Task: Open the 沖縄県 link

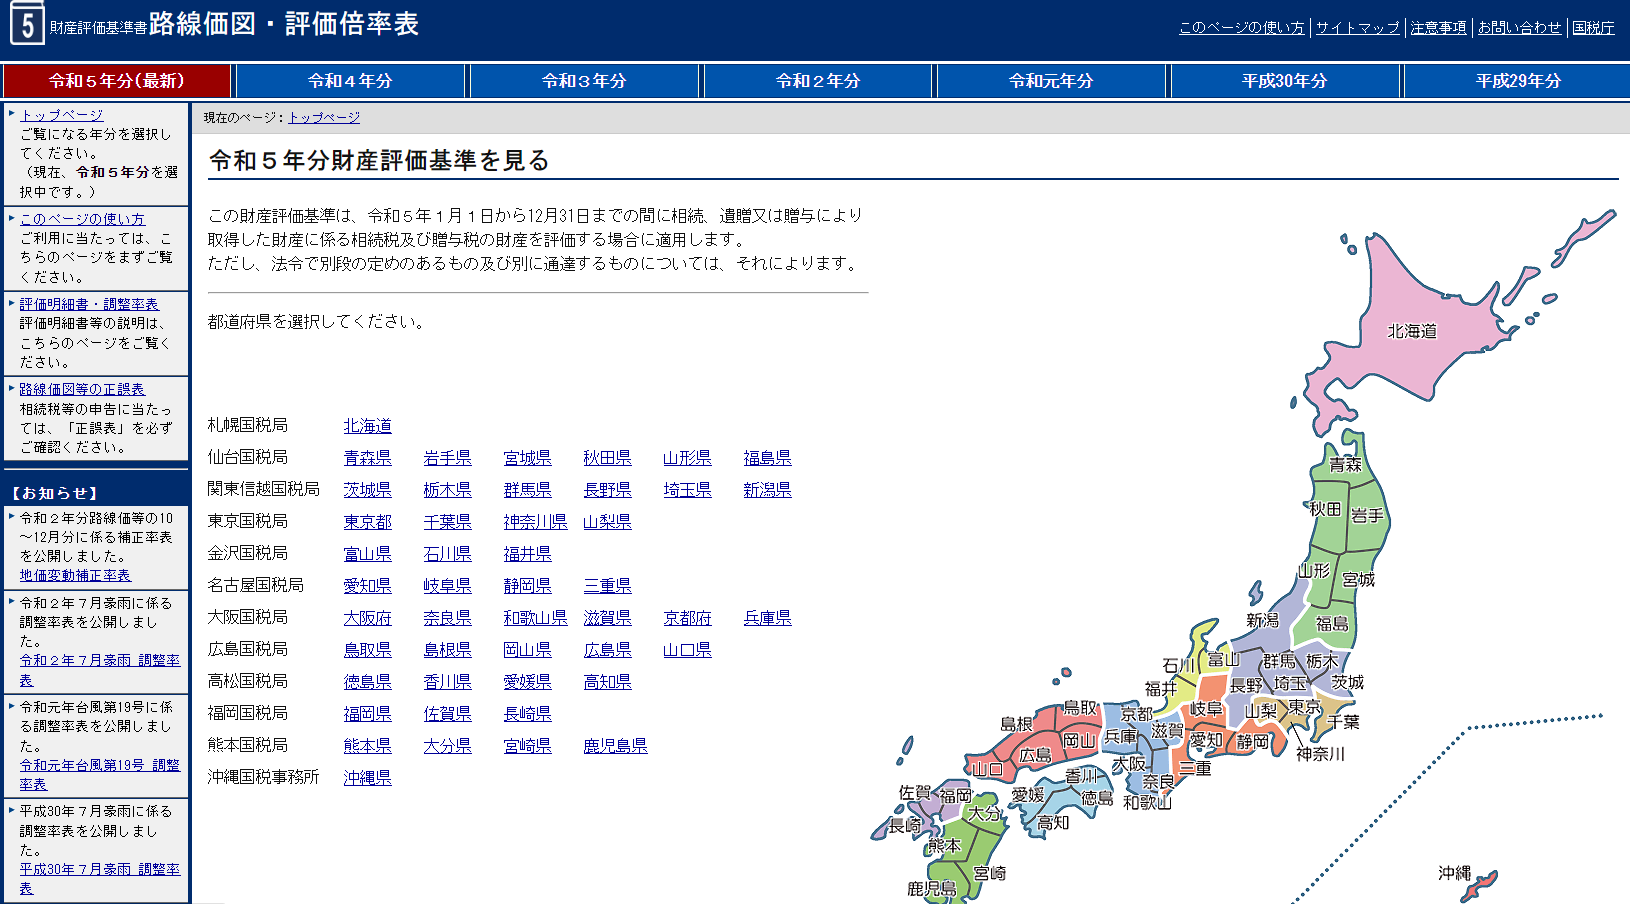Action: click(x=368, y=778)
